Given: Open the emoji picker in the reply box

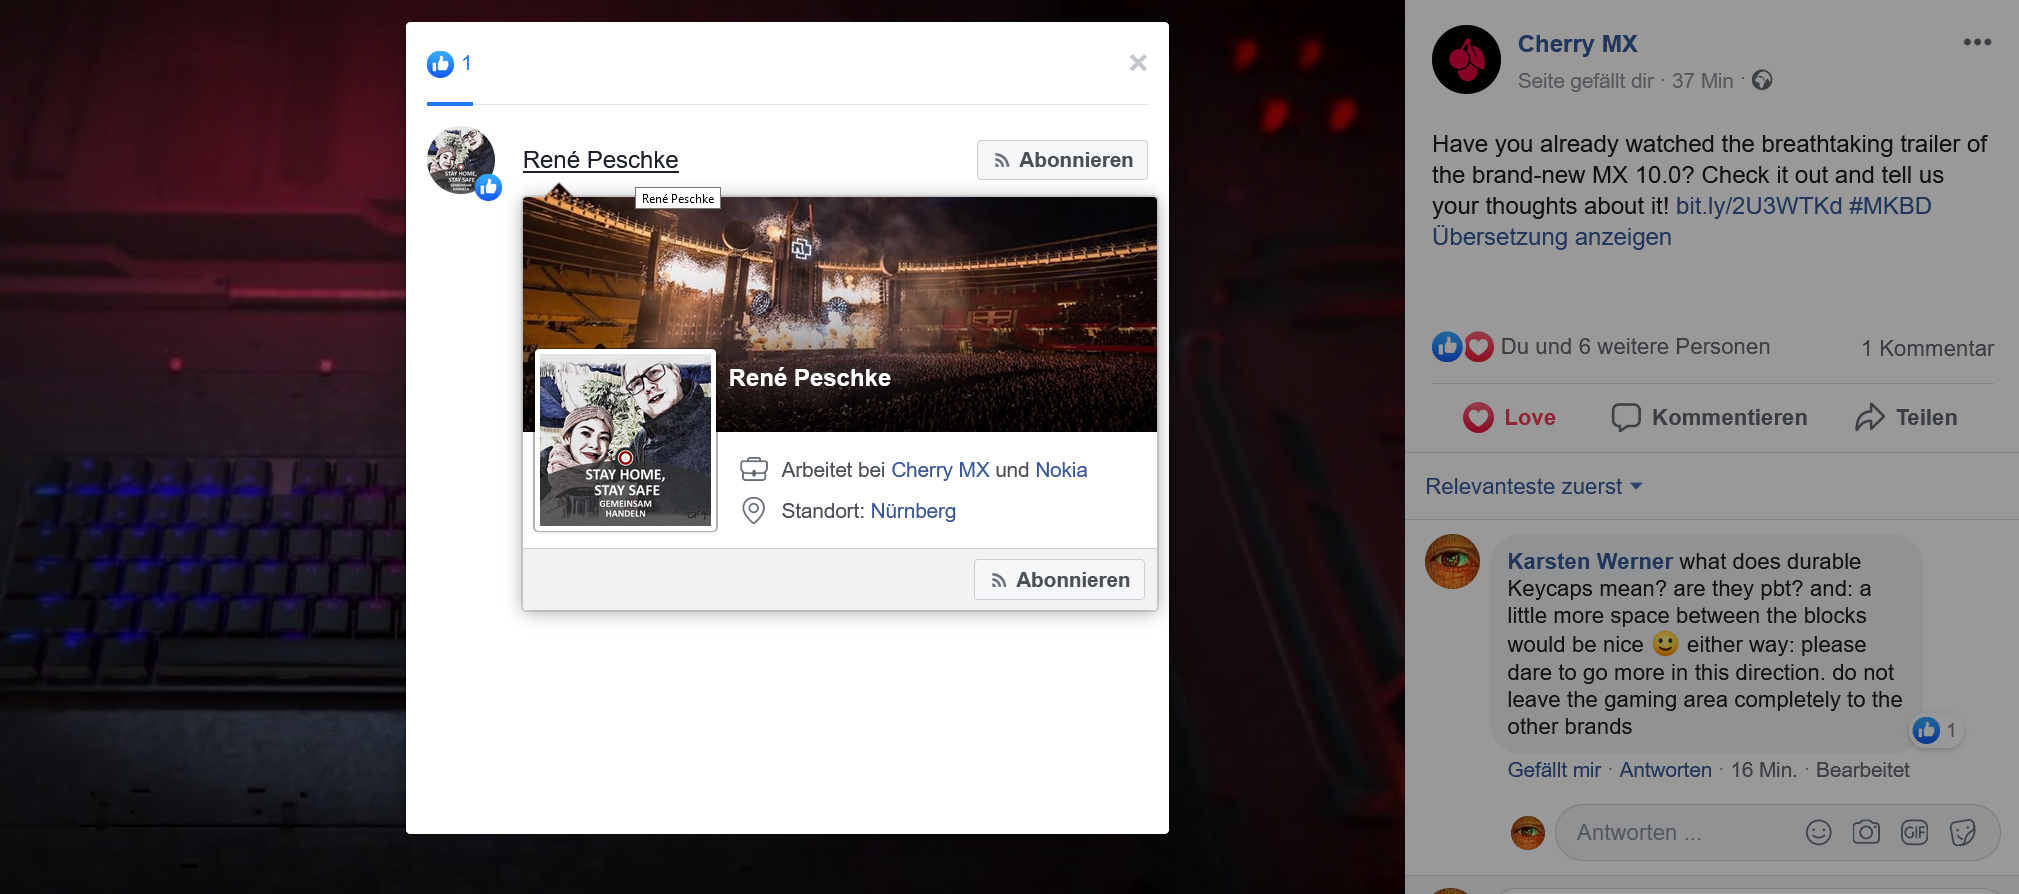Looking at the screenshot, I should (x=1818, y=832).
